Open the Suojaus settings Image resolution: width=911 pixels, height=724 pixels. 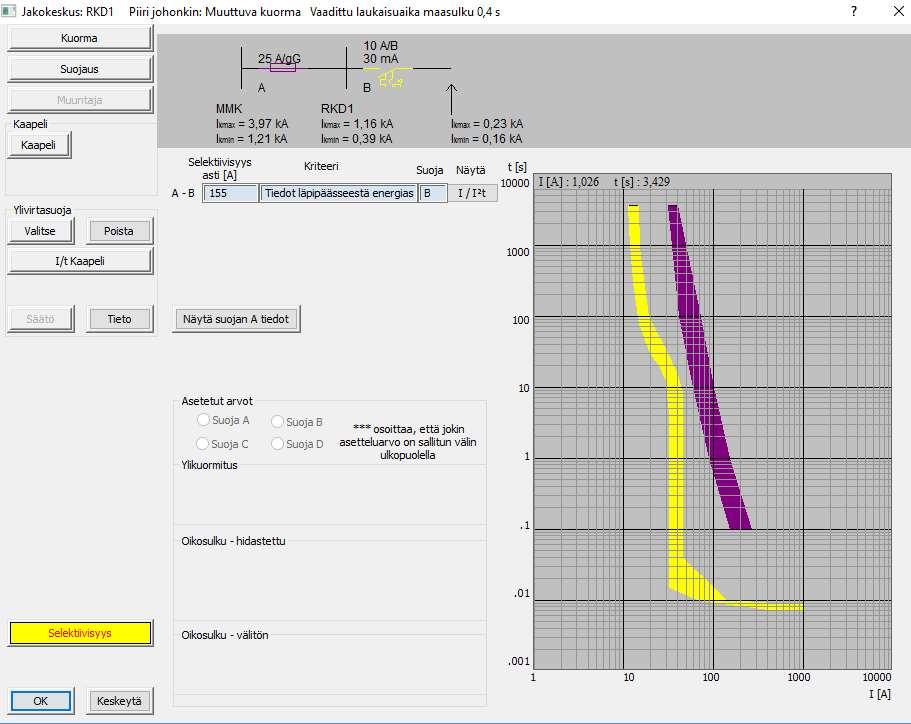(80, 69)
